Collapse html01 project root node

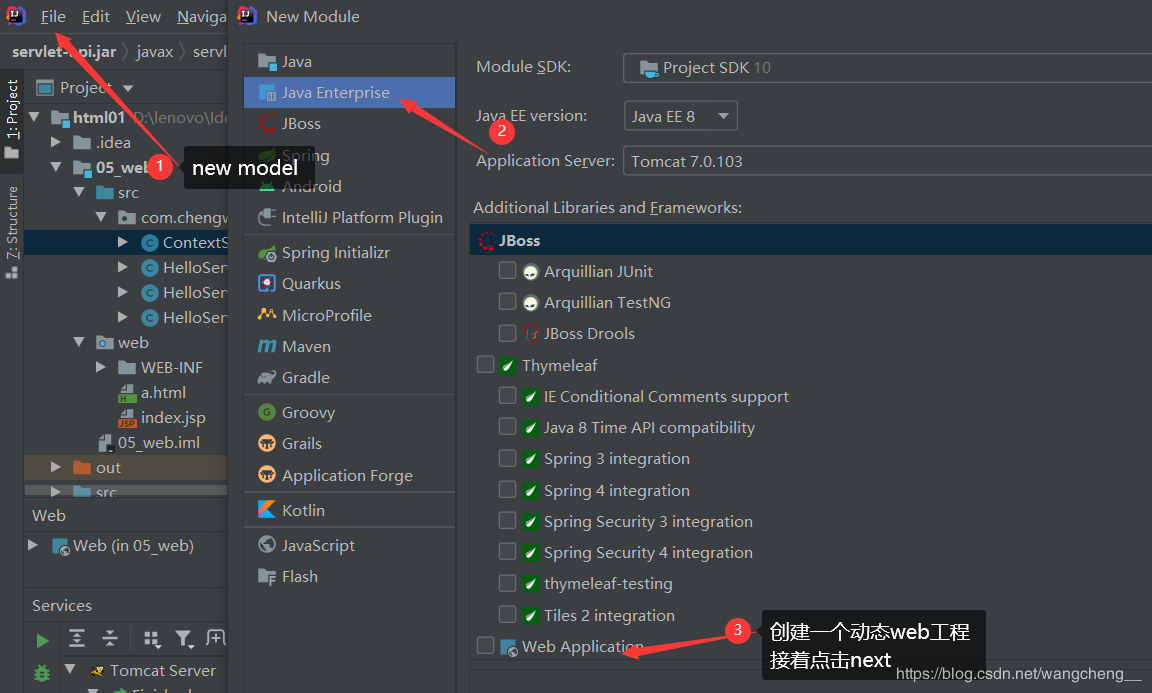pos(34,117)
